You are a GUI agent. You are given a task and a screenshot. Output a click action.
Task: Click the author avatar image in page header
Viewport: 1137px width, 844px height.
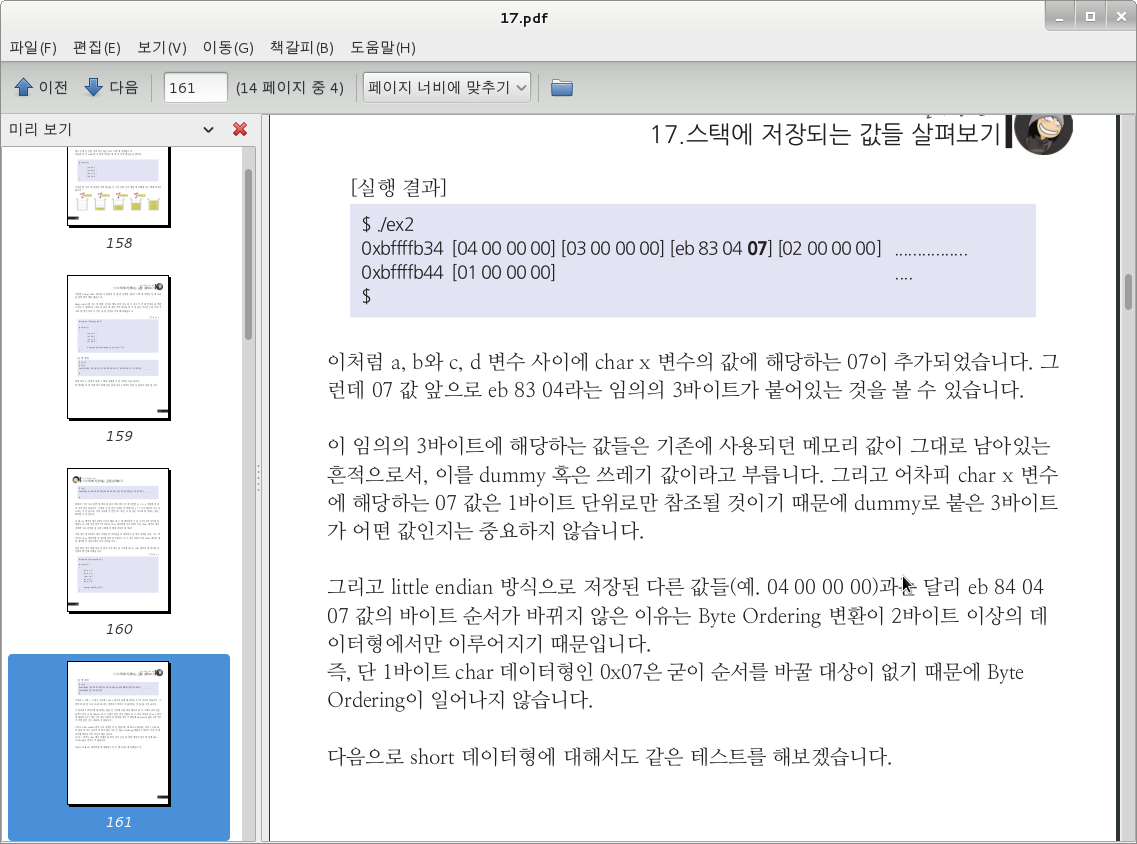point(1043,130)
